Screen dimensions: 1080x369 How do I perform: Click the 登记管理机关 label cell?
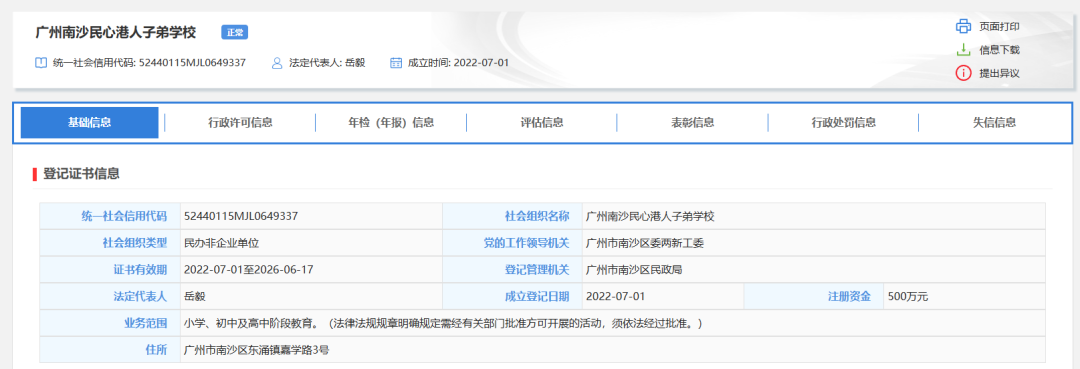tap(512, 270)
